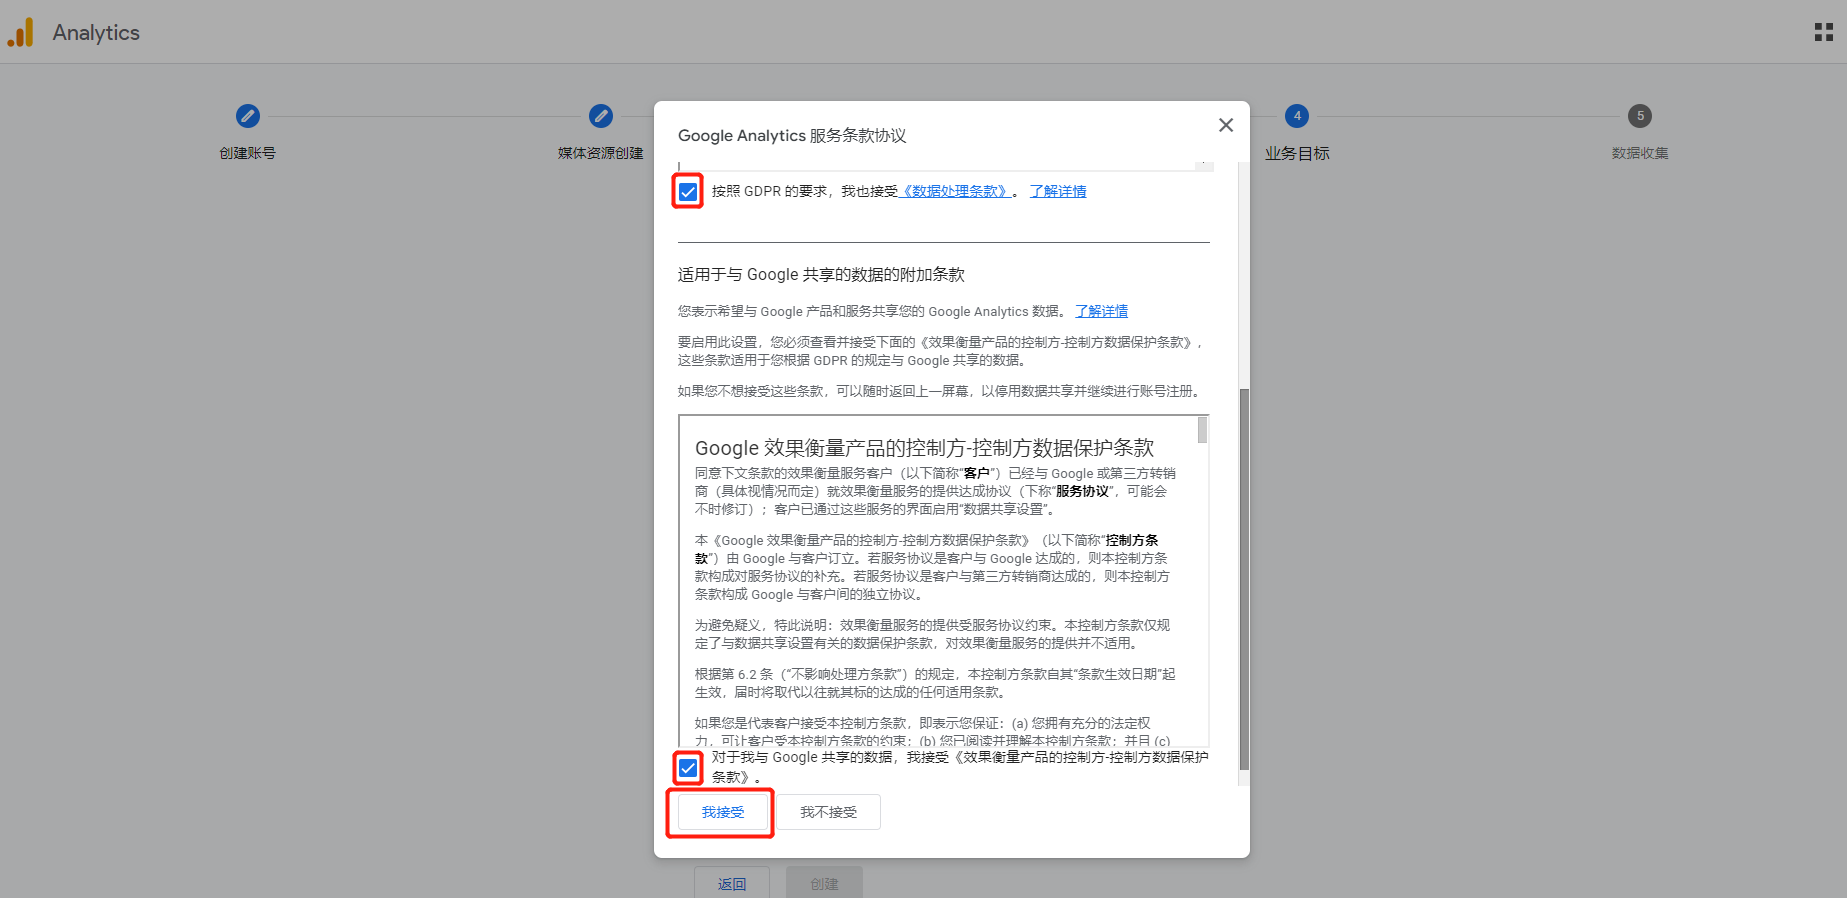The image size is (1847, 898).
Task: Open 了解详情 link beside GDPR checkbox
Action: tap(1058, 191)
